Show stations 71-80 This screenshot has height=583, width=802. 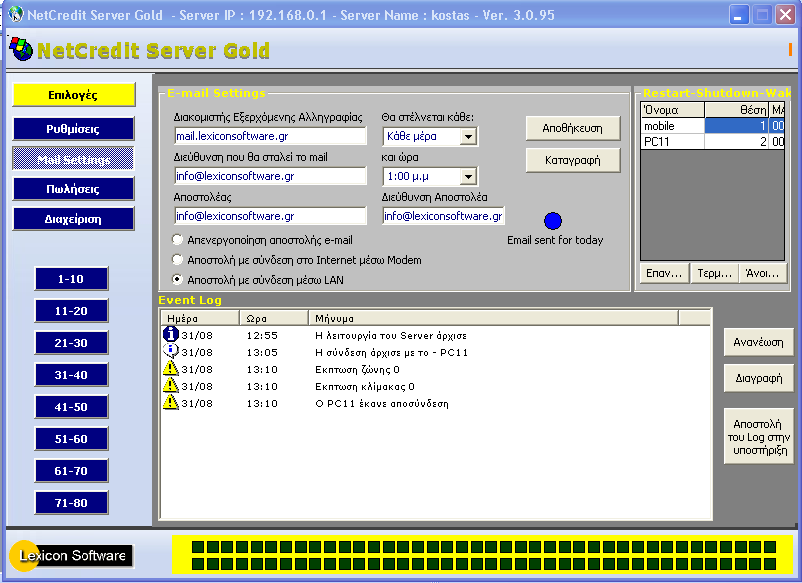[x=71, y=503]
